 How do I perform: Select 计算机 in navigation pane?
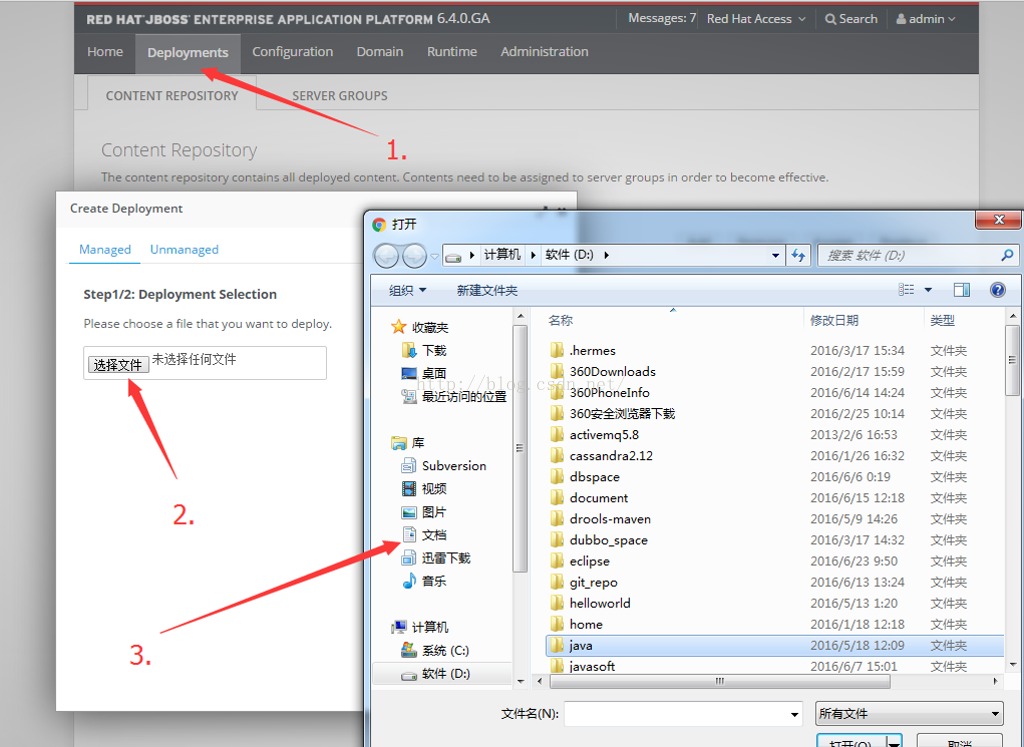(420, 627)
